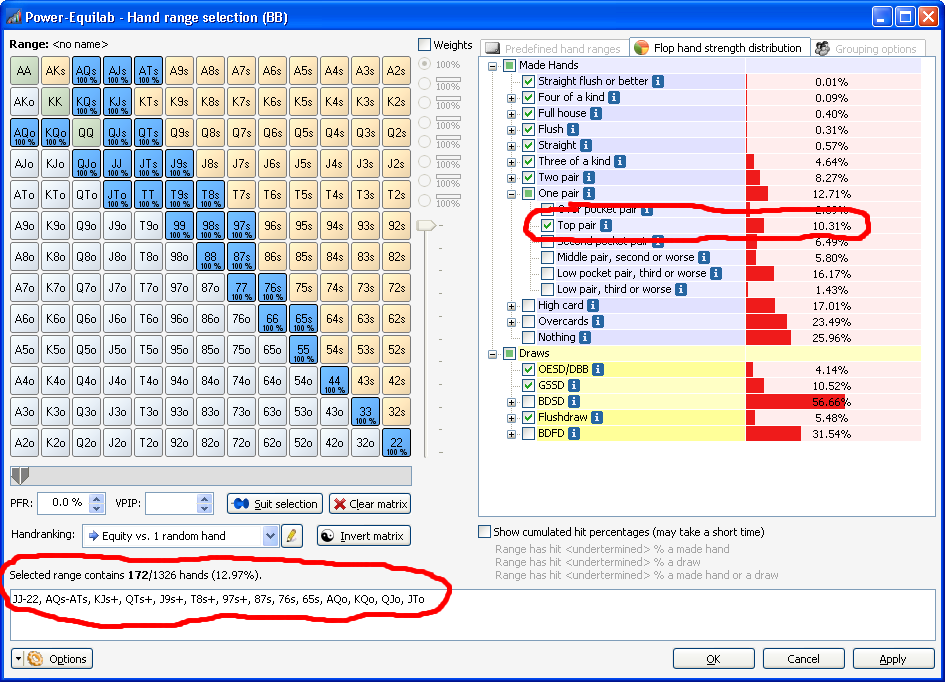Deselect the 22 hand cell
The width and height of the screenshot is (945, 682).
point(397,443)
